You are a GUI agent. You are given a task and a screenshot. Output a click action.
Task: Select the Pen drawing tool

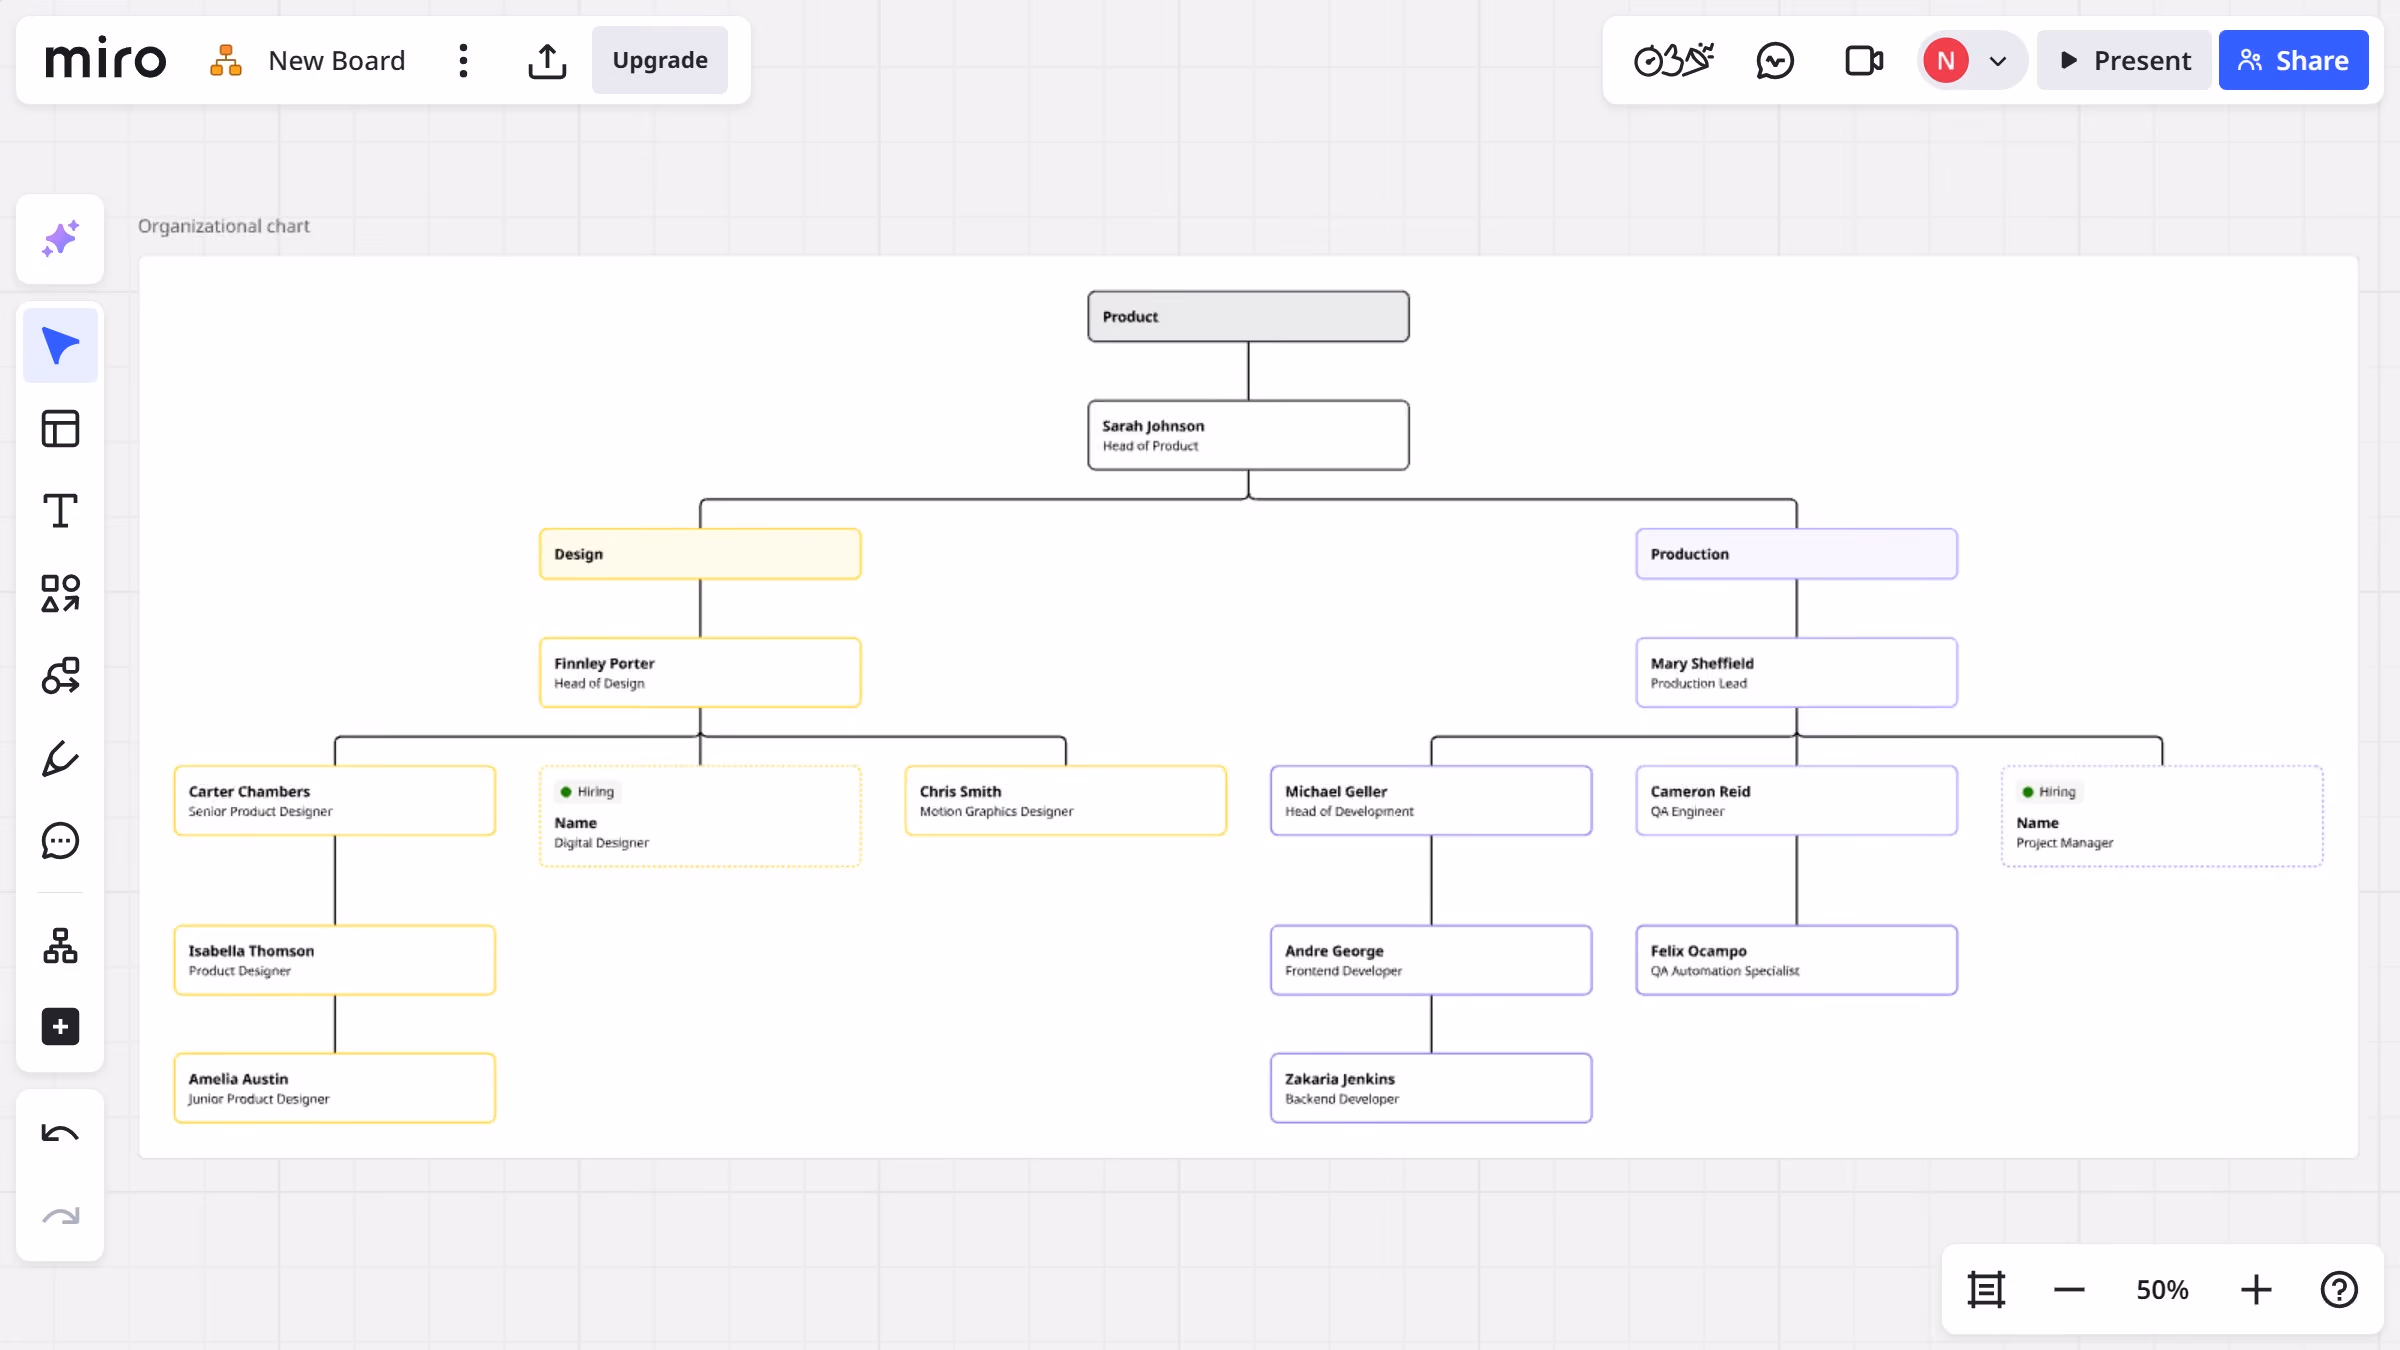60,758
